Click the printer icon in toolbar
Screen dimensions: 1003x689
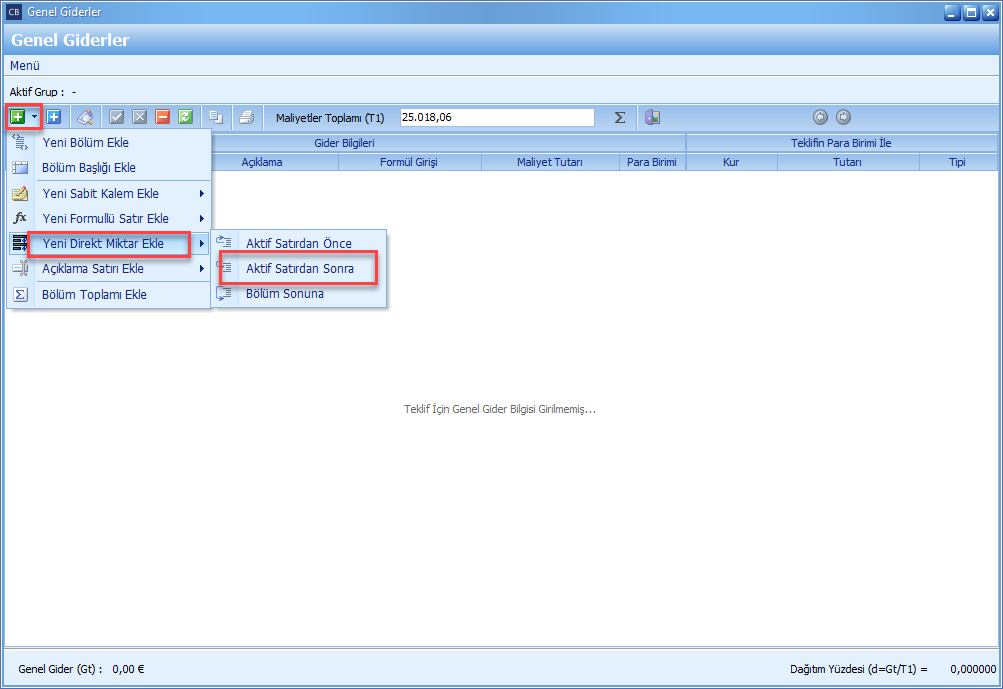tap(246, 117)
